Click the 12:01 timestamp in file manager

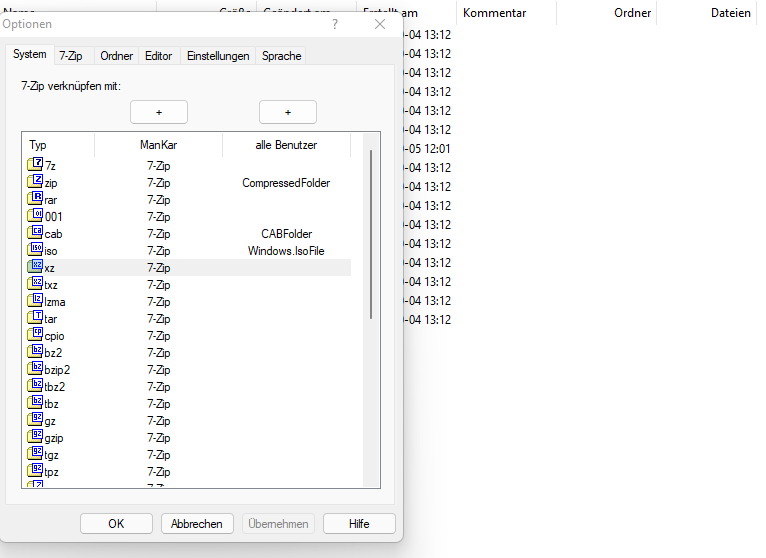(x=437, y=149)
